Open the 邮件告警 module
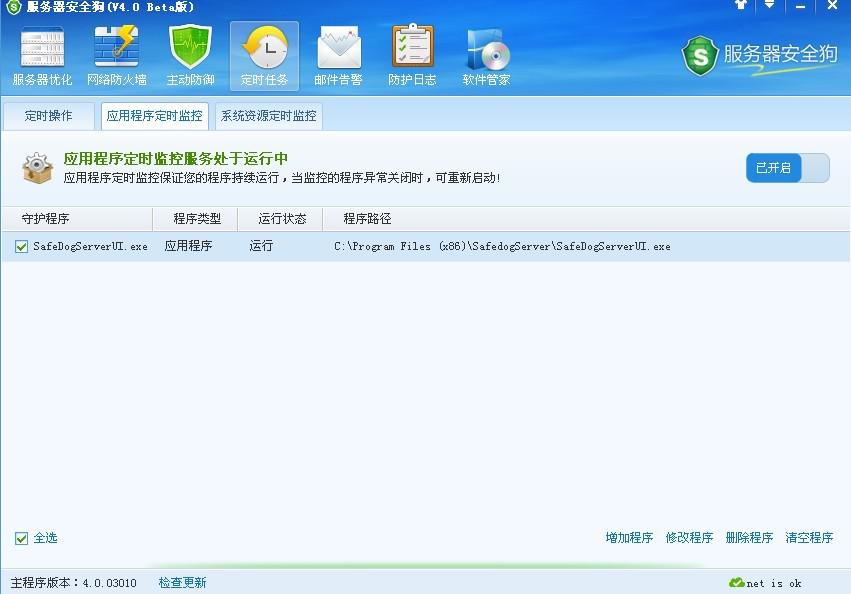Viewport: 851px width, 594px height. pyautogui.click(x=338, y=55)
